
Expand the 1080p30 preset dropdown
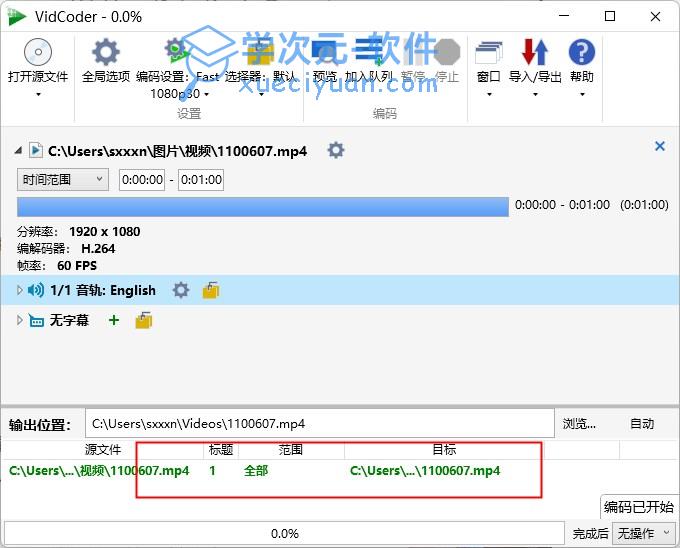(206, 94)
